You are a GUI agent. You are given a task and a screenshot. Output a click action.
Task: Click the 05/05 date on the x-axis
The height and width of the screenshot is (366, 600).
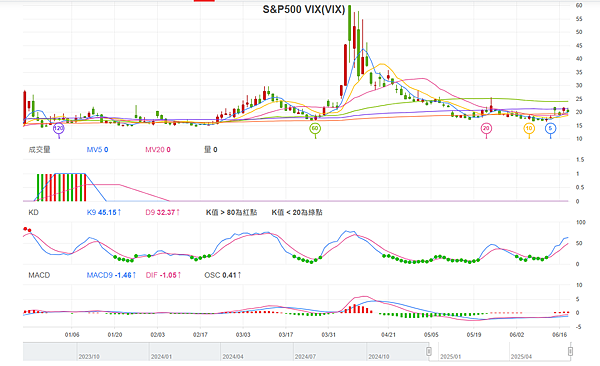[x=431, y=335]
